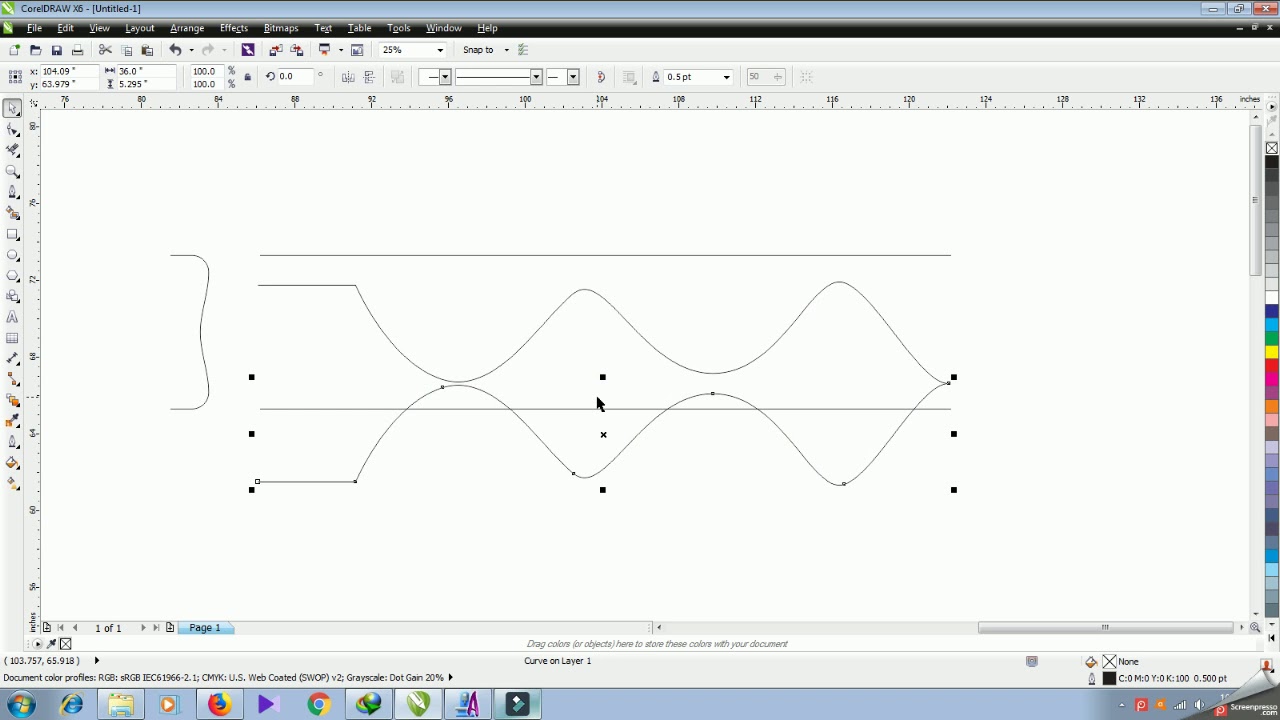Open the Effects menu

[234, 28]
